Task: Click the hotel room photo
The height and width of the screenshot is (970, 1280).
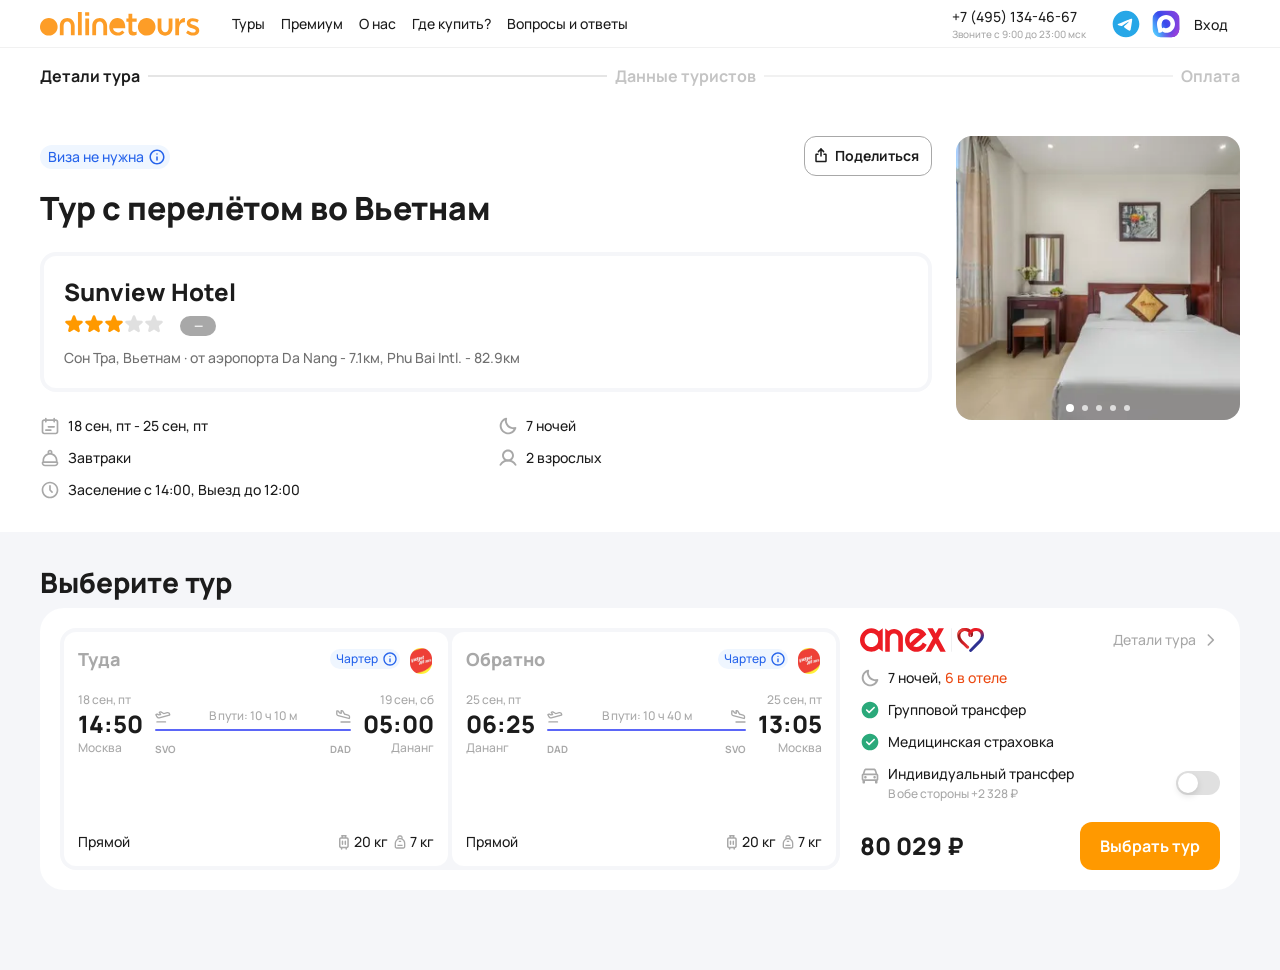Action: [1098, 278]
